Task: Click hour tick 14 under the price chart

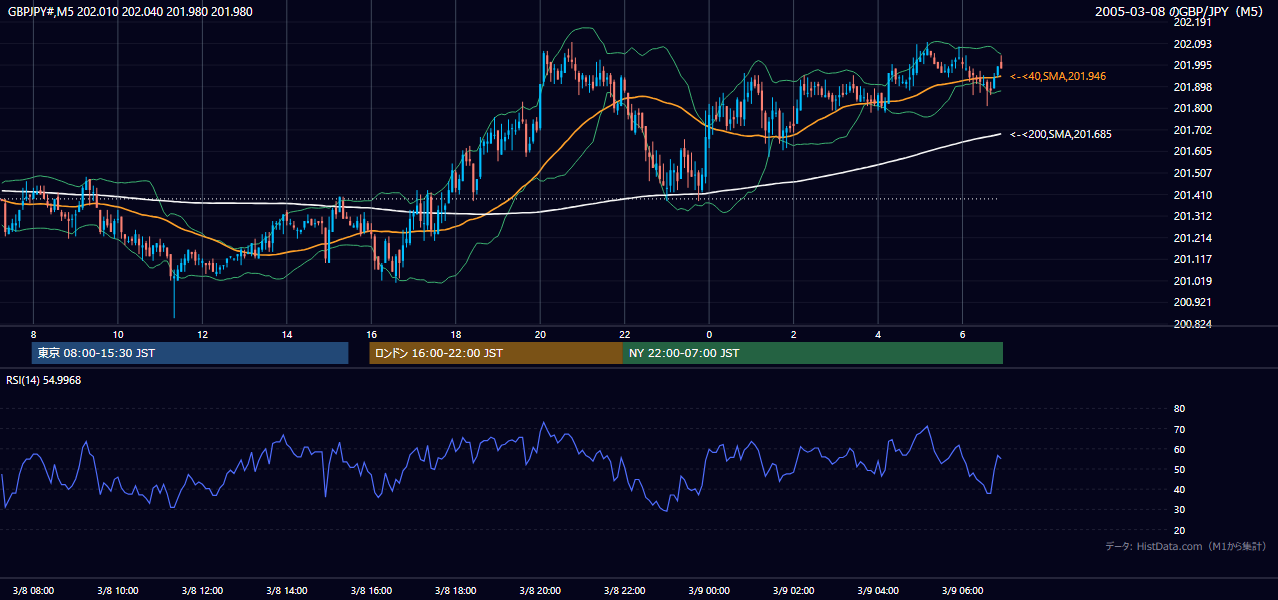Action: (287, 334)
